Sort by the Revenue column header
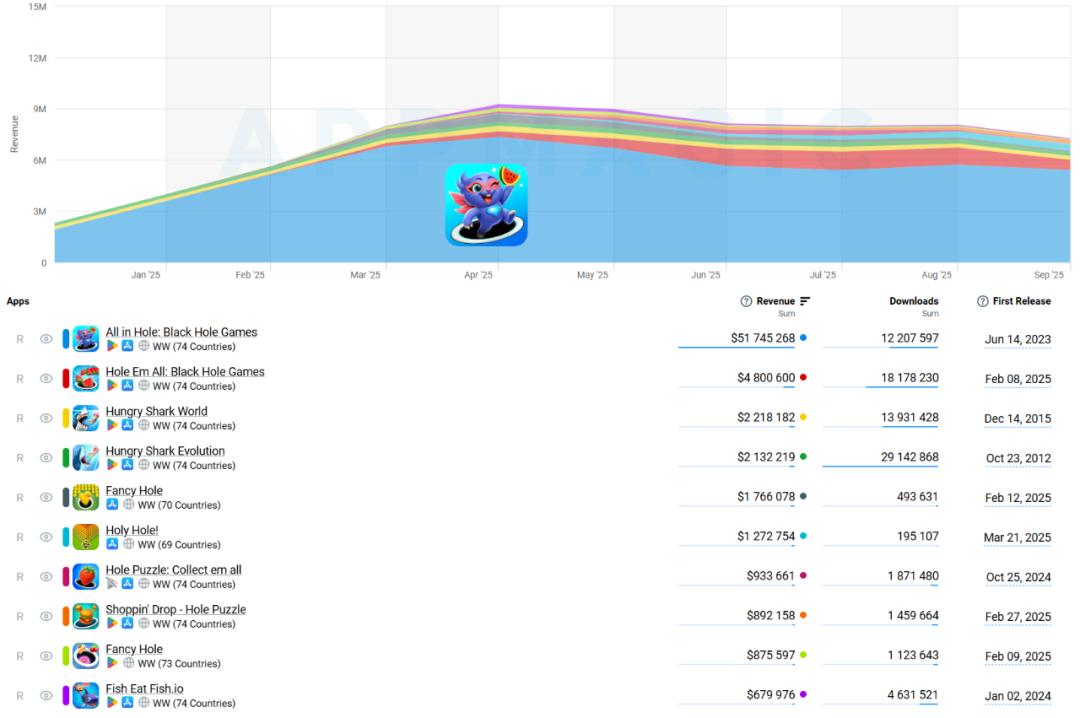The image size is (1080, 718). (776, 301)
